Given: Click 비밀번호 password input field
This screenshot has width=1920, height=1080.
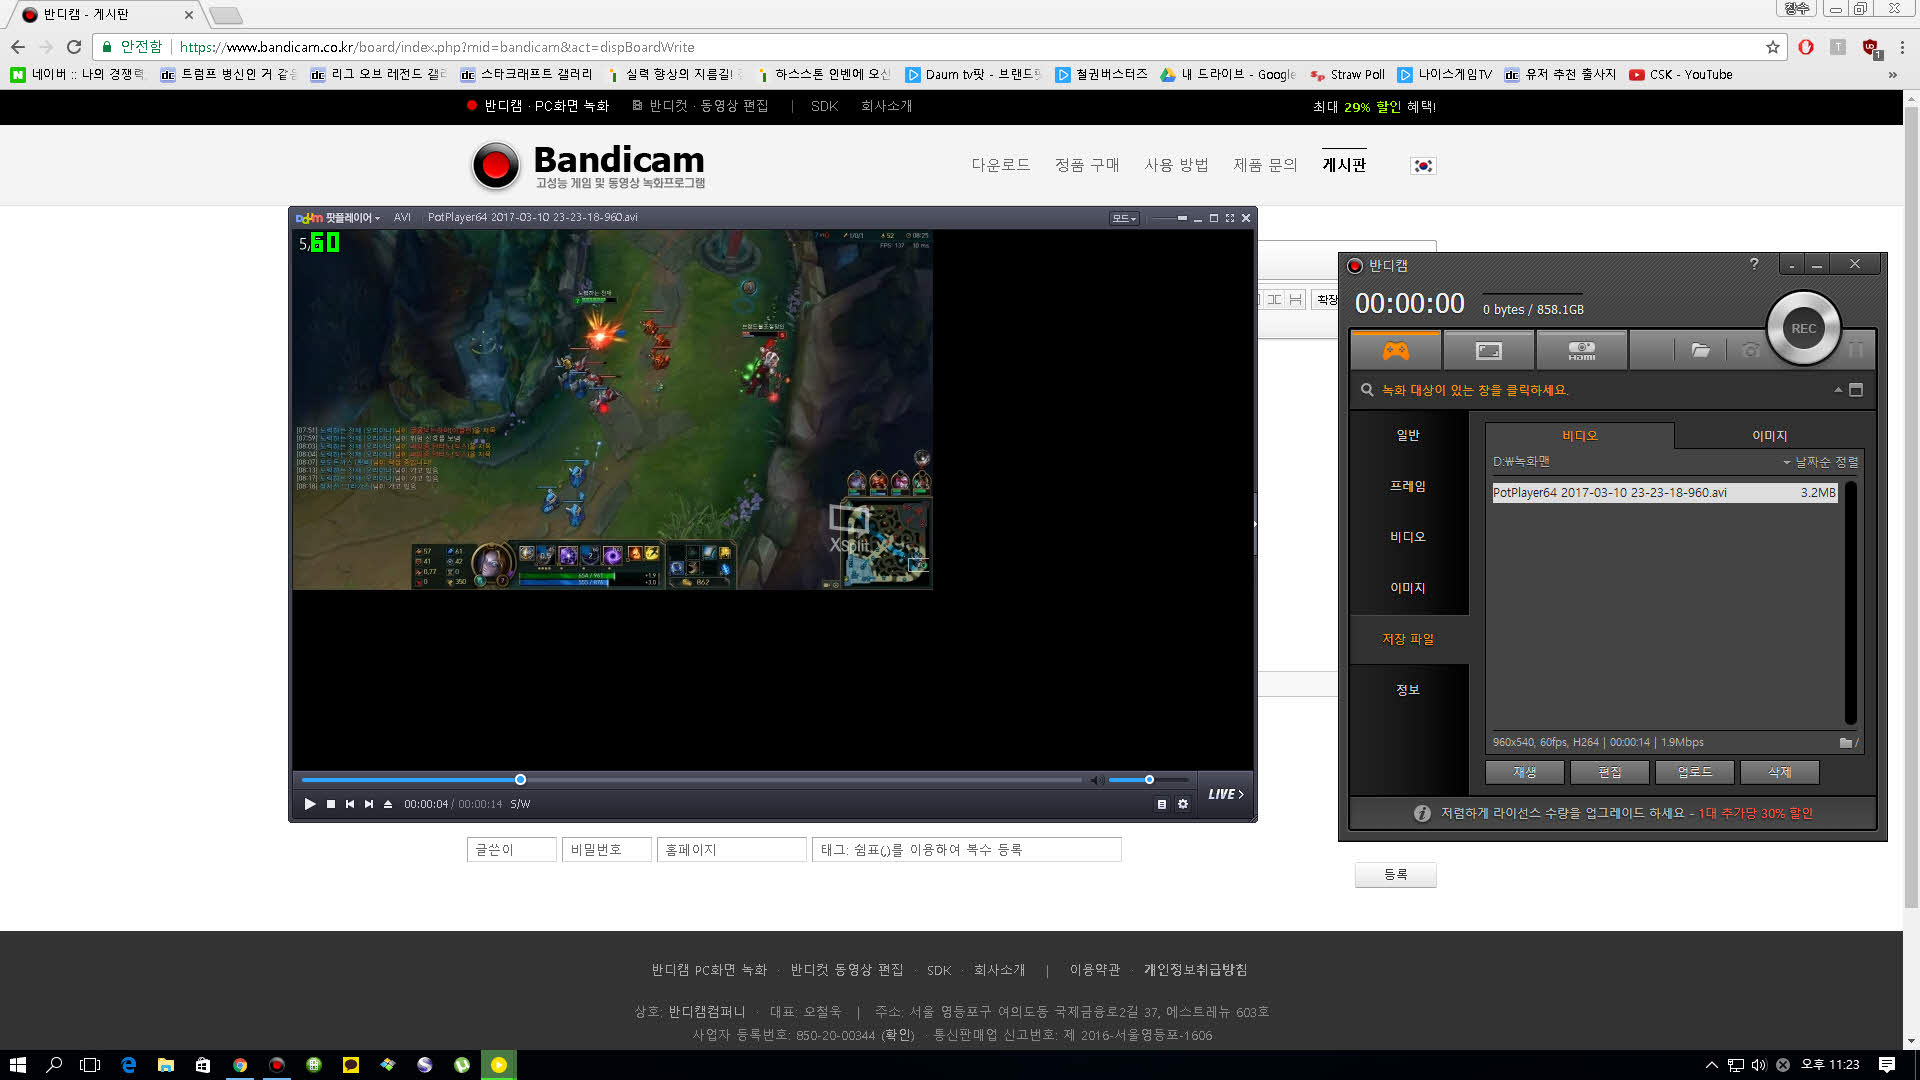Looking at the screenshot, I should pos(607,849).
